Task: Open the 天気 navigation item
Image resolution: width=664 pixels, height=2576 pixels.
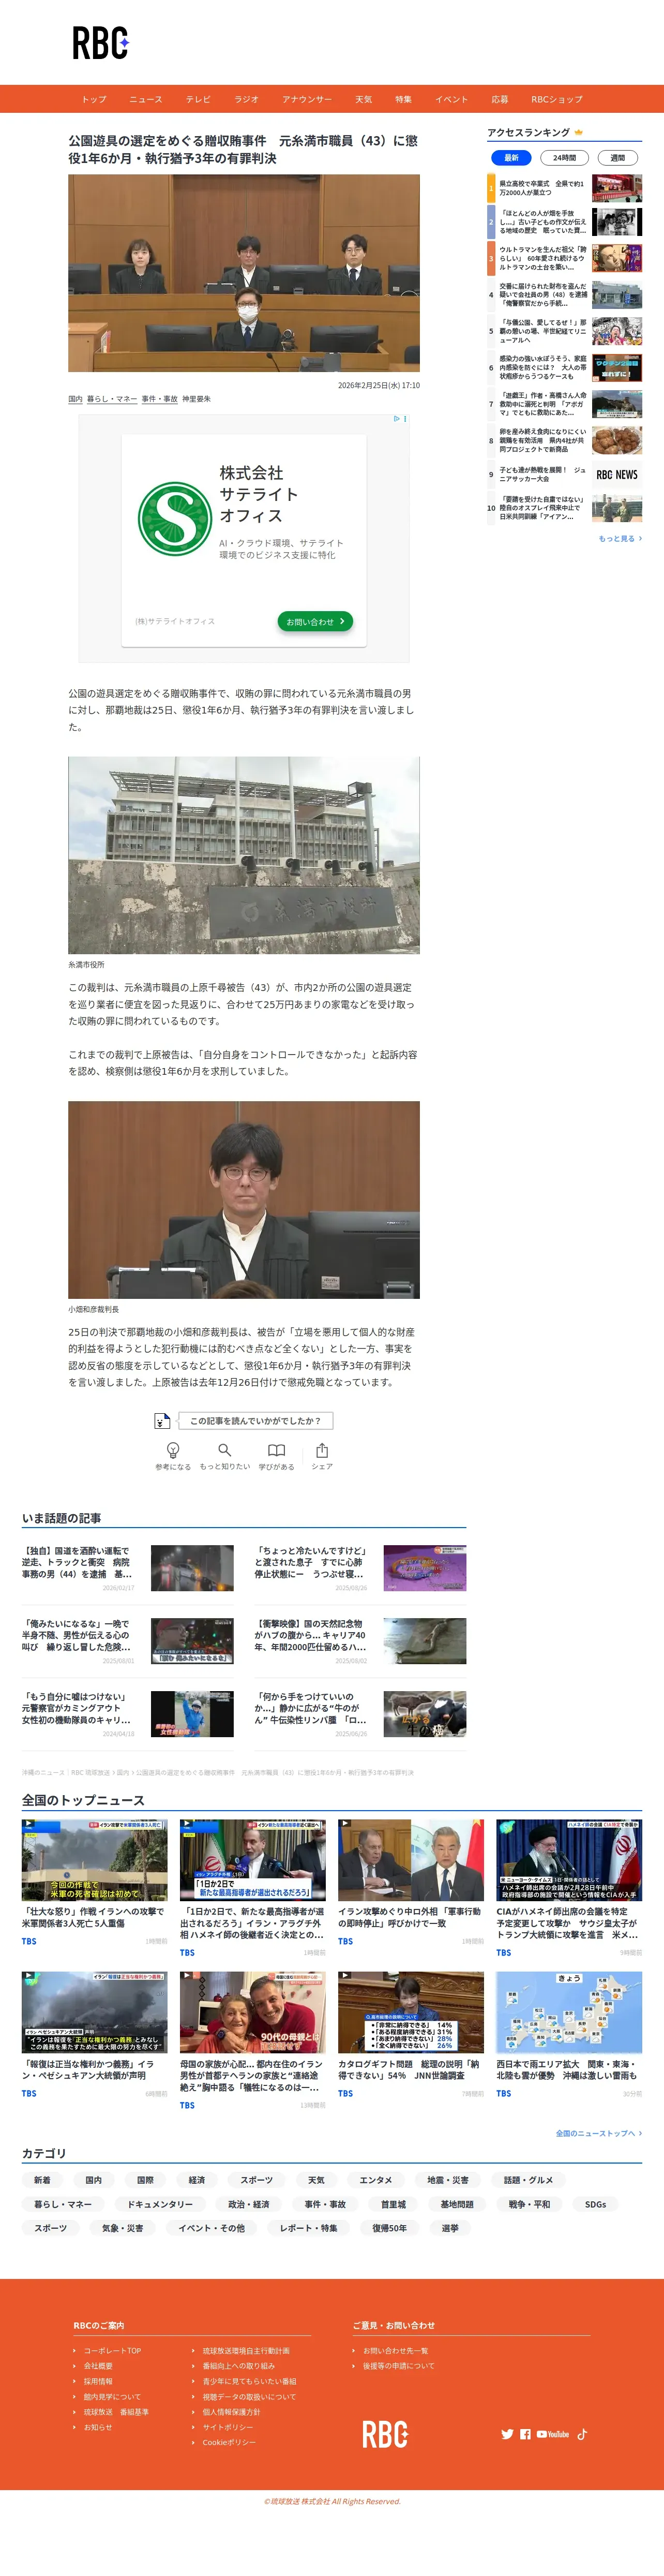Action: click(363, 99)
